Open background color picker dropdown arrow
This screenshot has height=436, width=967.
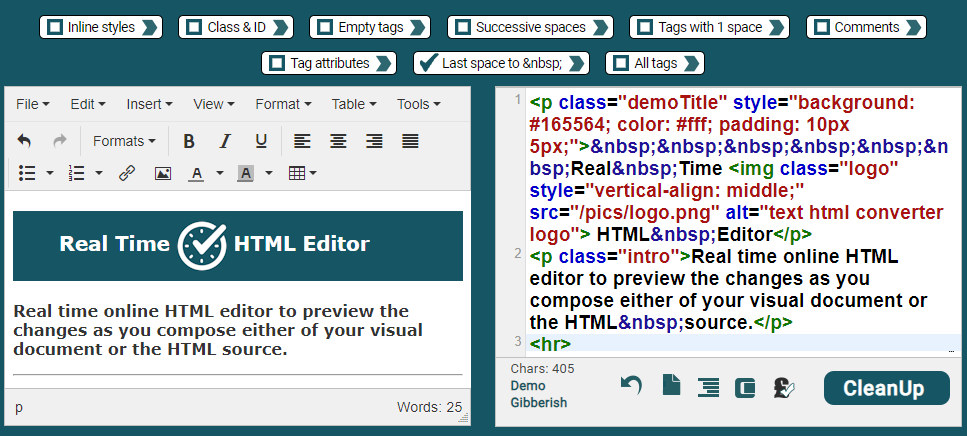pos(268,173)
